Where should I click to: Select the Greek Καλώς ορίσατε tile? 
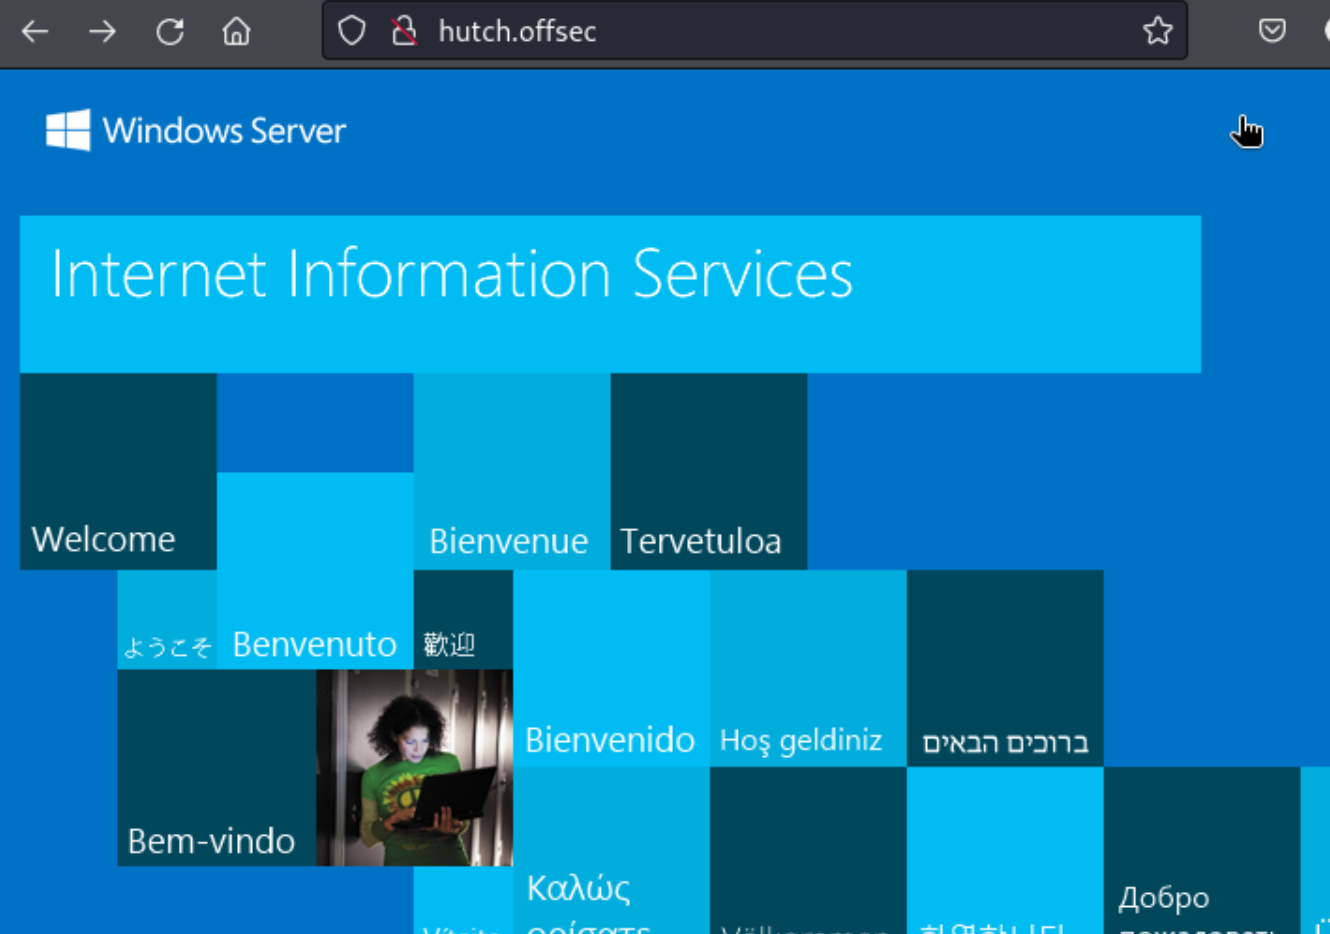611,850
